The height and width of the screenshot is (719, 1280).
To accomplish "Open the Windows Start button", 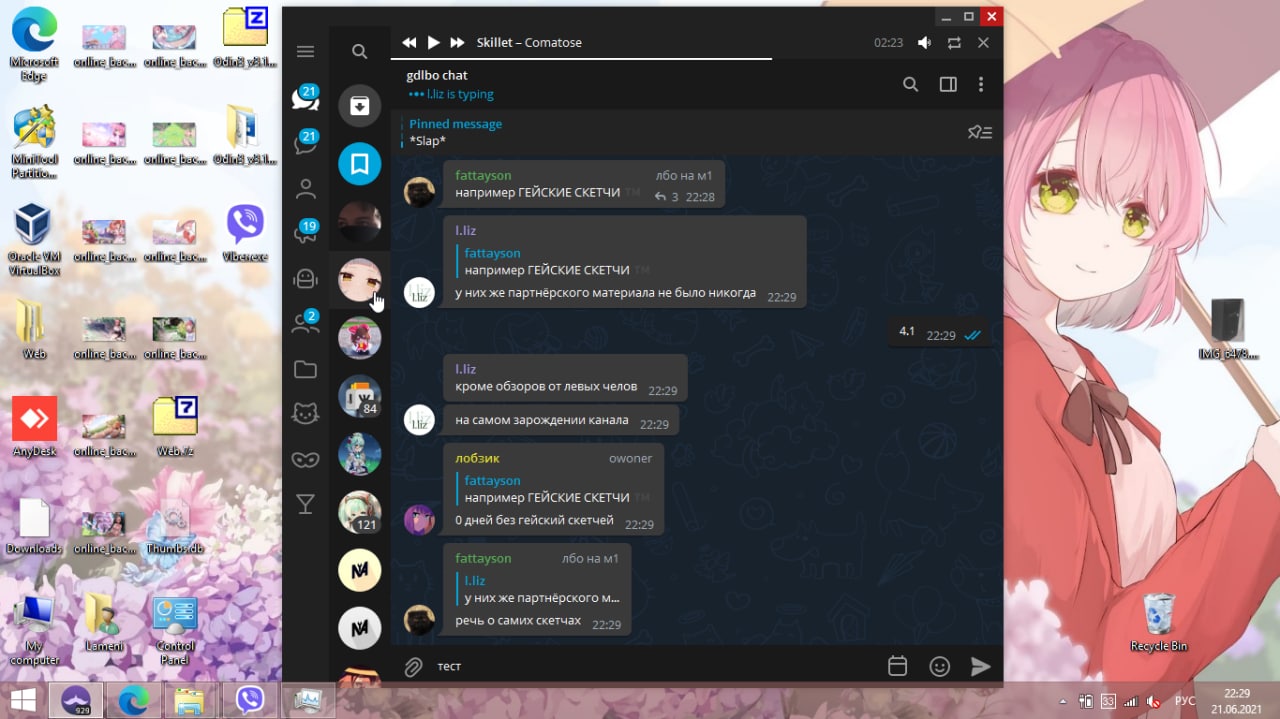I will click(23, 699).
